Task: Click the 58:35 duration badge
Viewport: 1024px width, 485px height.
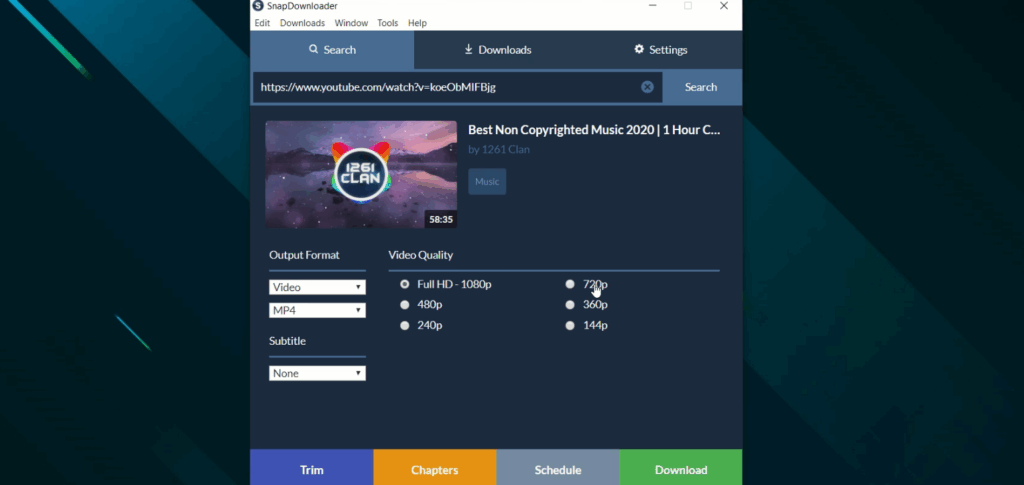Action: pos(441,219)
